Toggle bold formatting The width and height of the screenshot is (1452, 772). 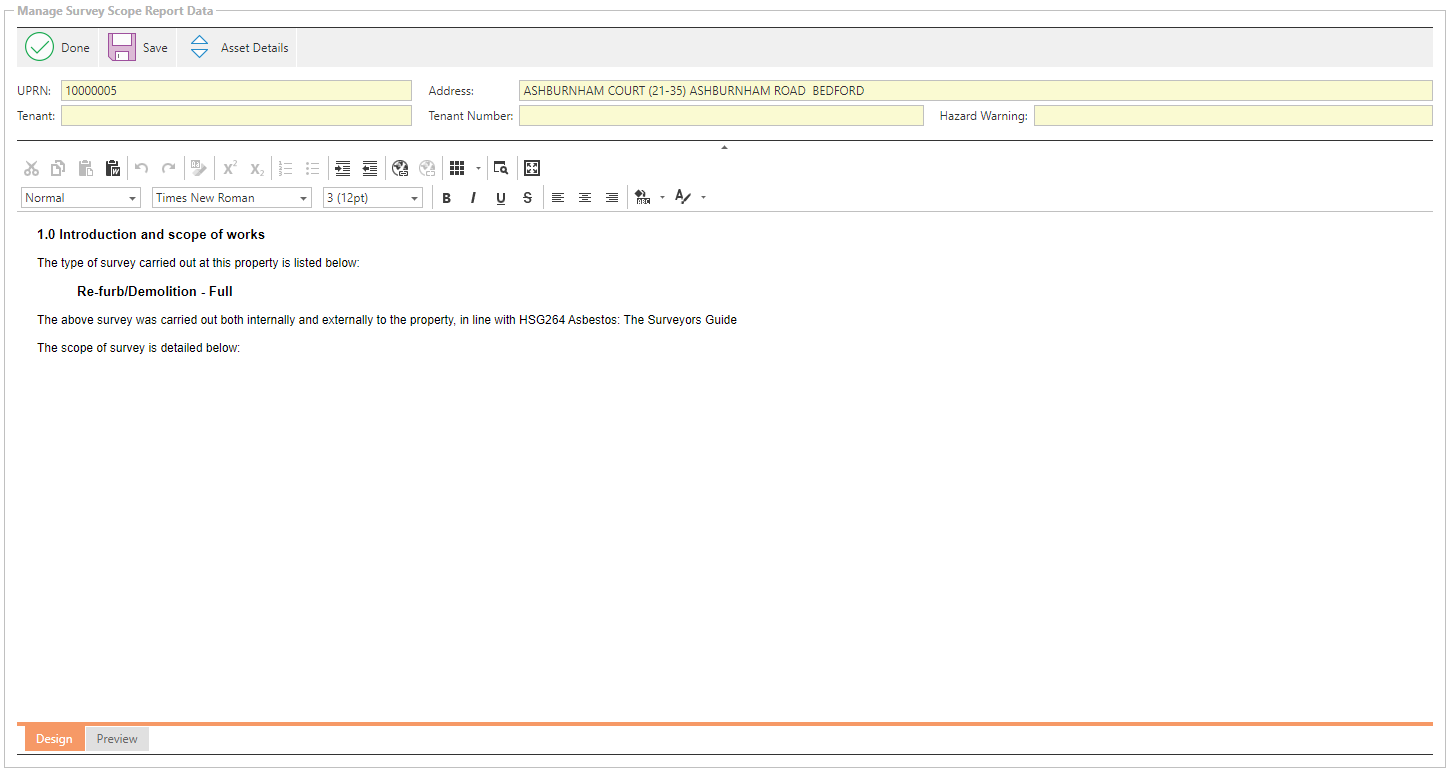point(447,198)
